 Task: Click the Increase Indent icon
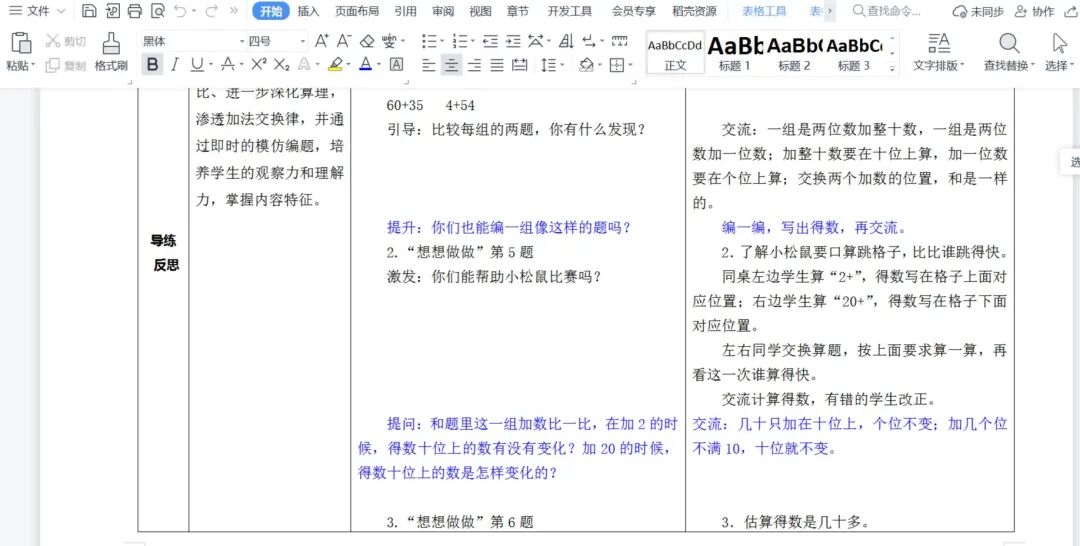coord(513,41)
